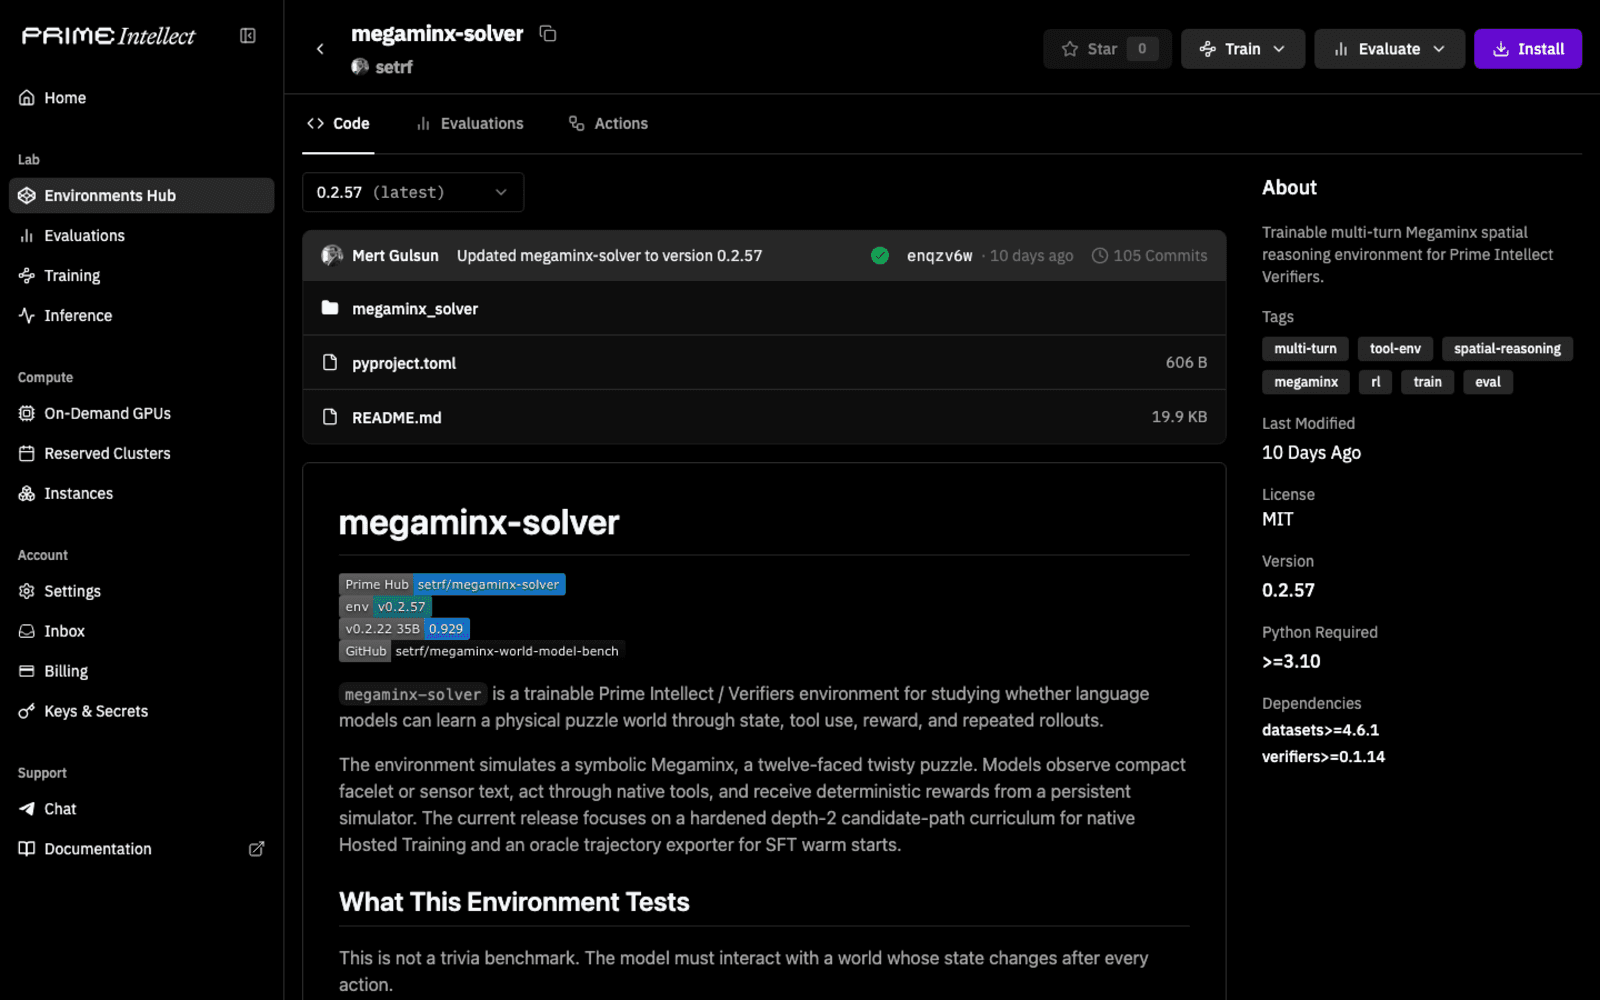Open the megaminx_solver folder
The height and width of the screenshot is (1000, 1600).
tap(764, 308)
